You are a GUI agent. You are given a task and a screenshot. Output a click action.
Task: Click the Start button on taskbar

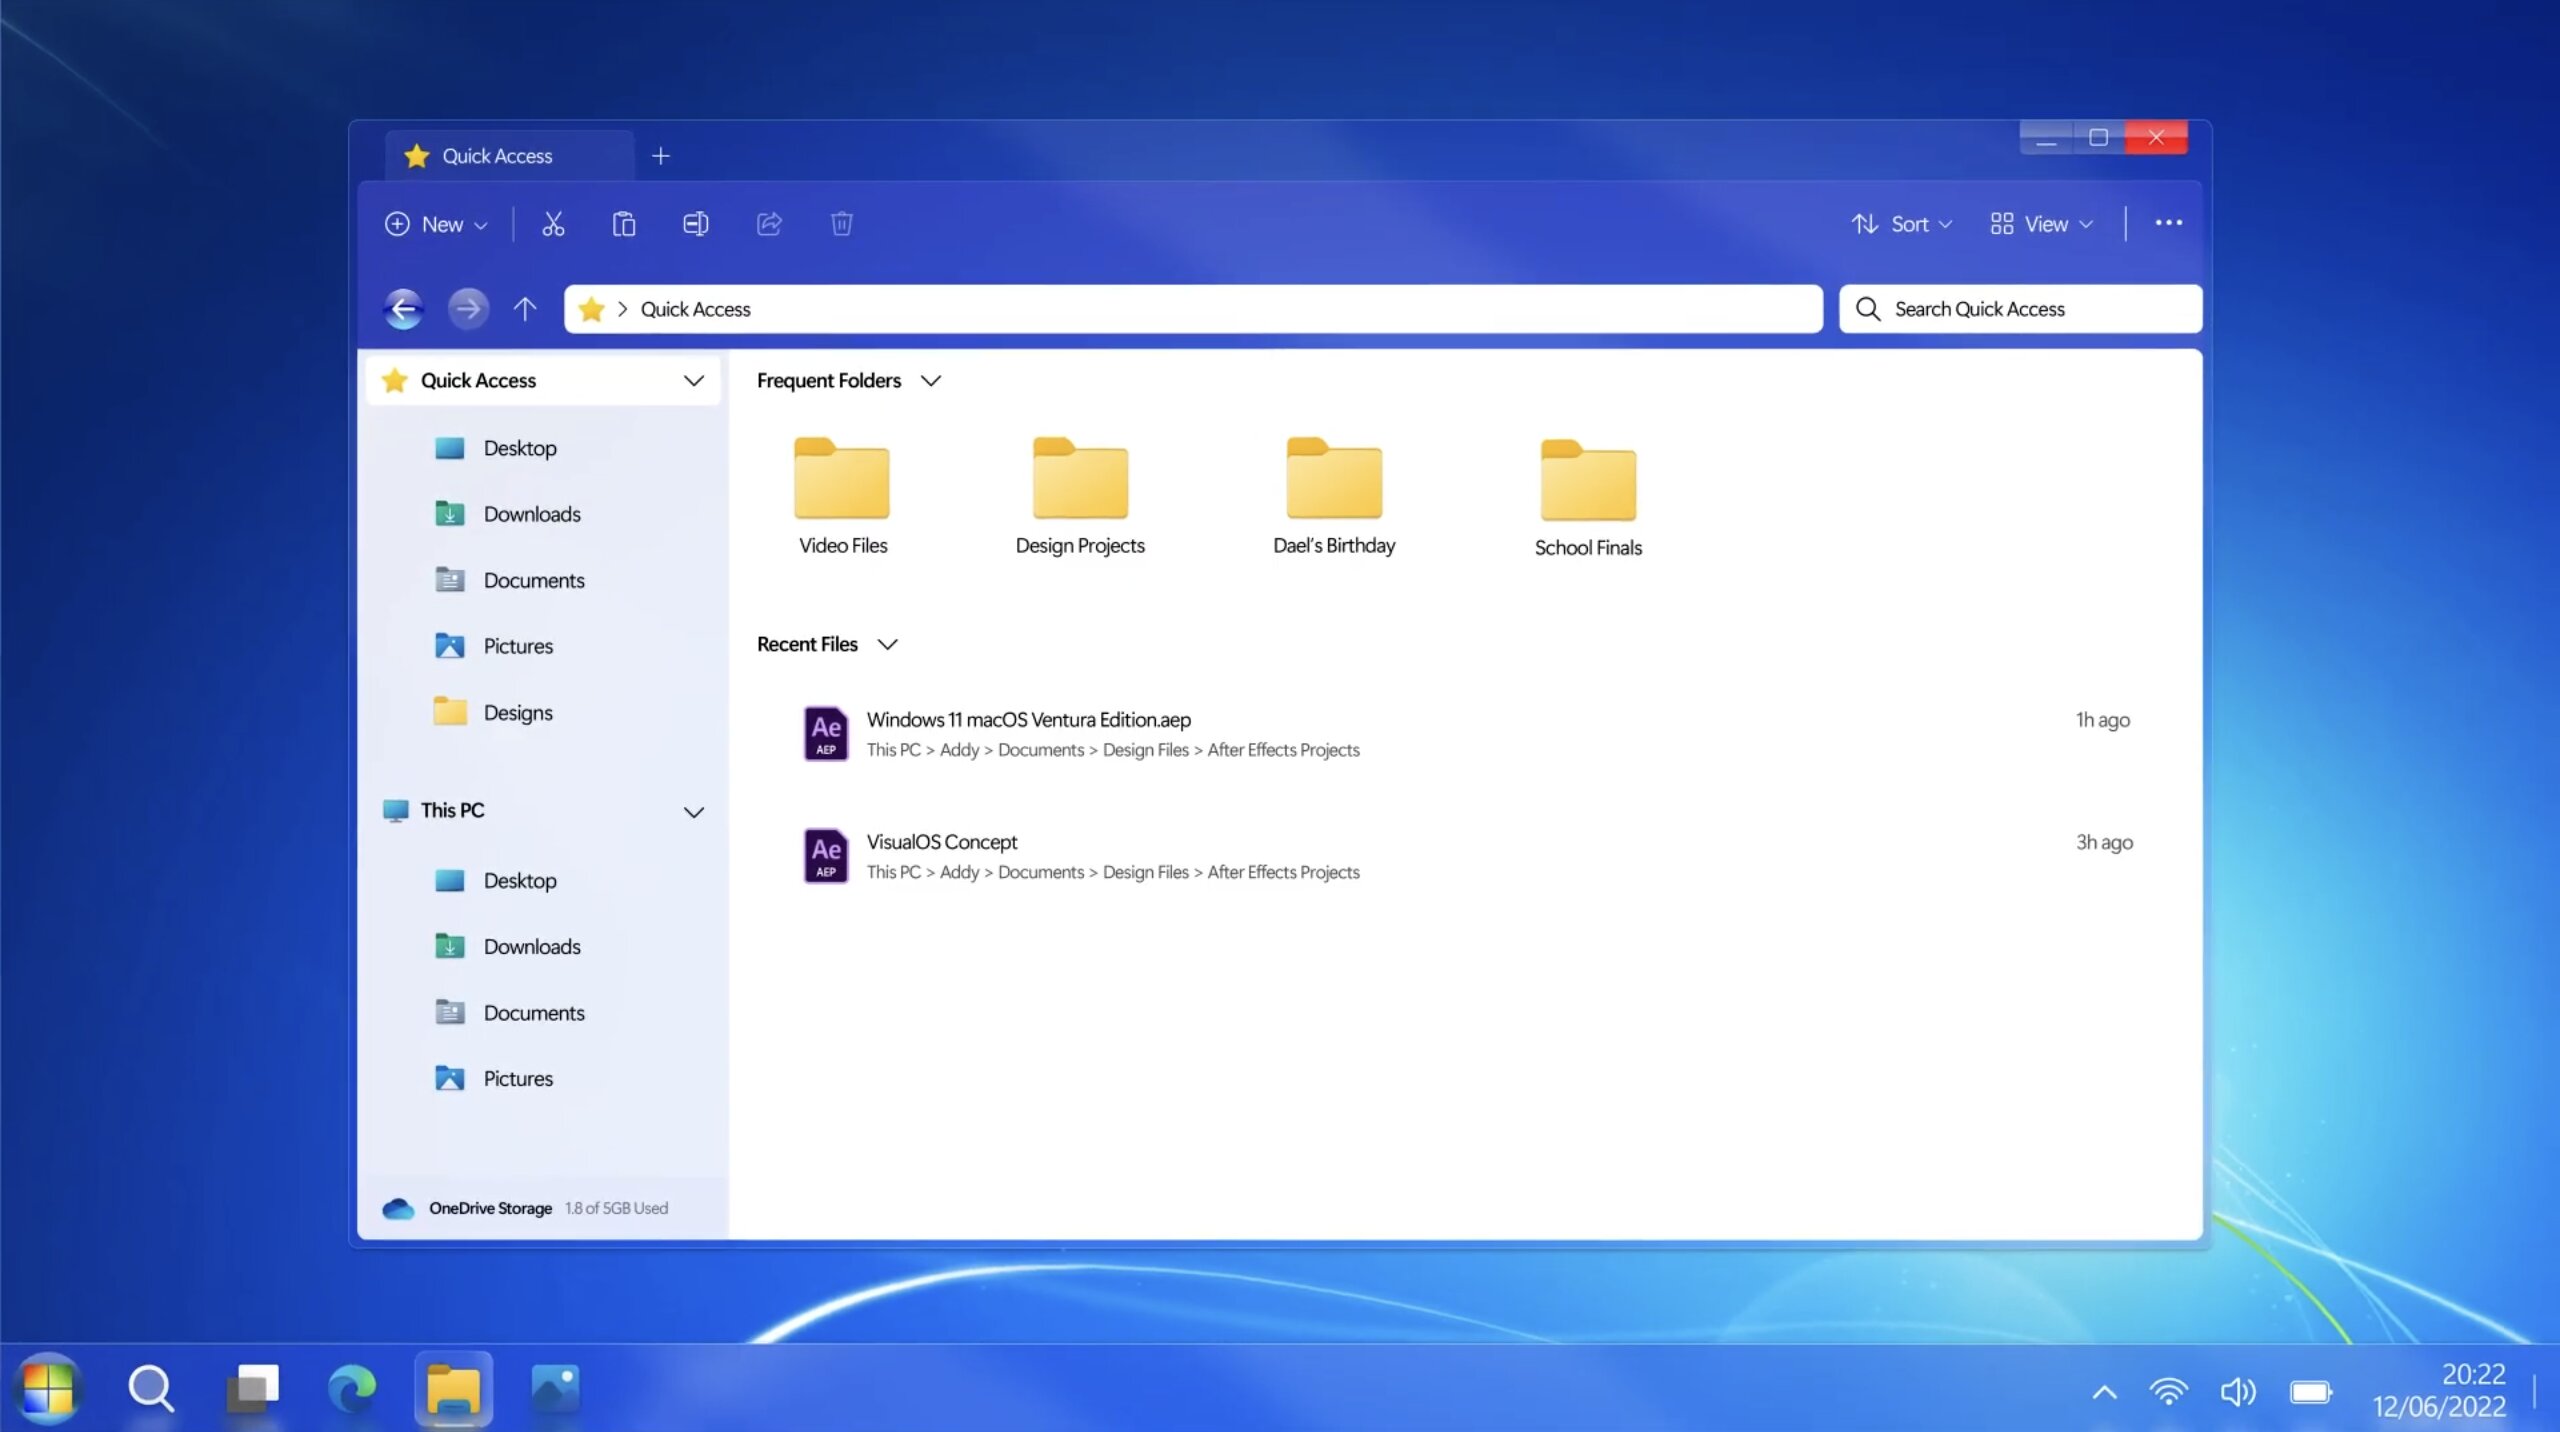point(47,1389)
